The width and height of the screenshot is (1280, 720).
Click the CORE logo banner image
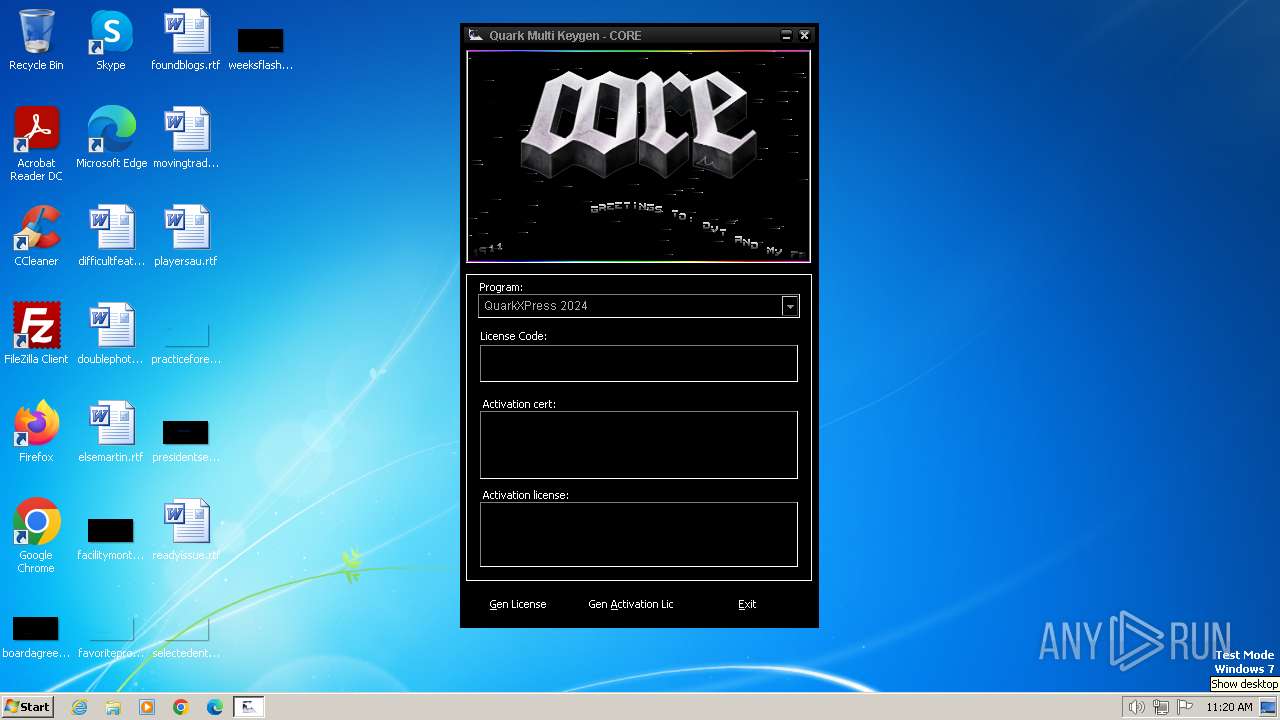pos(638,157)
